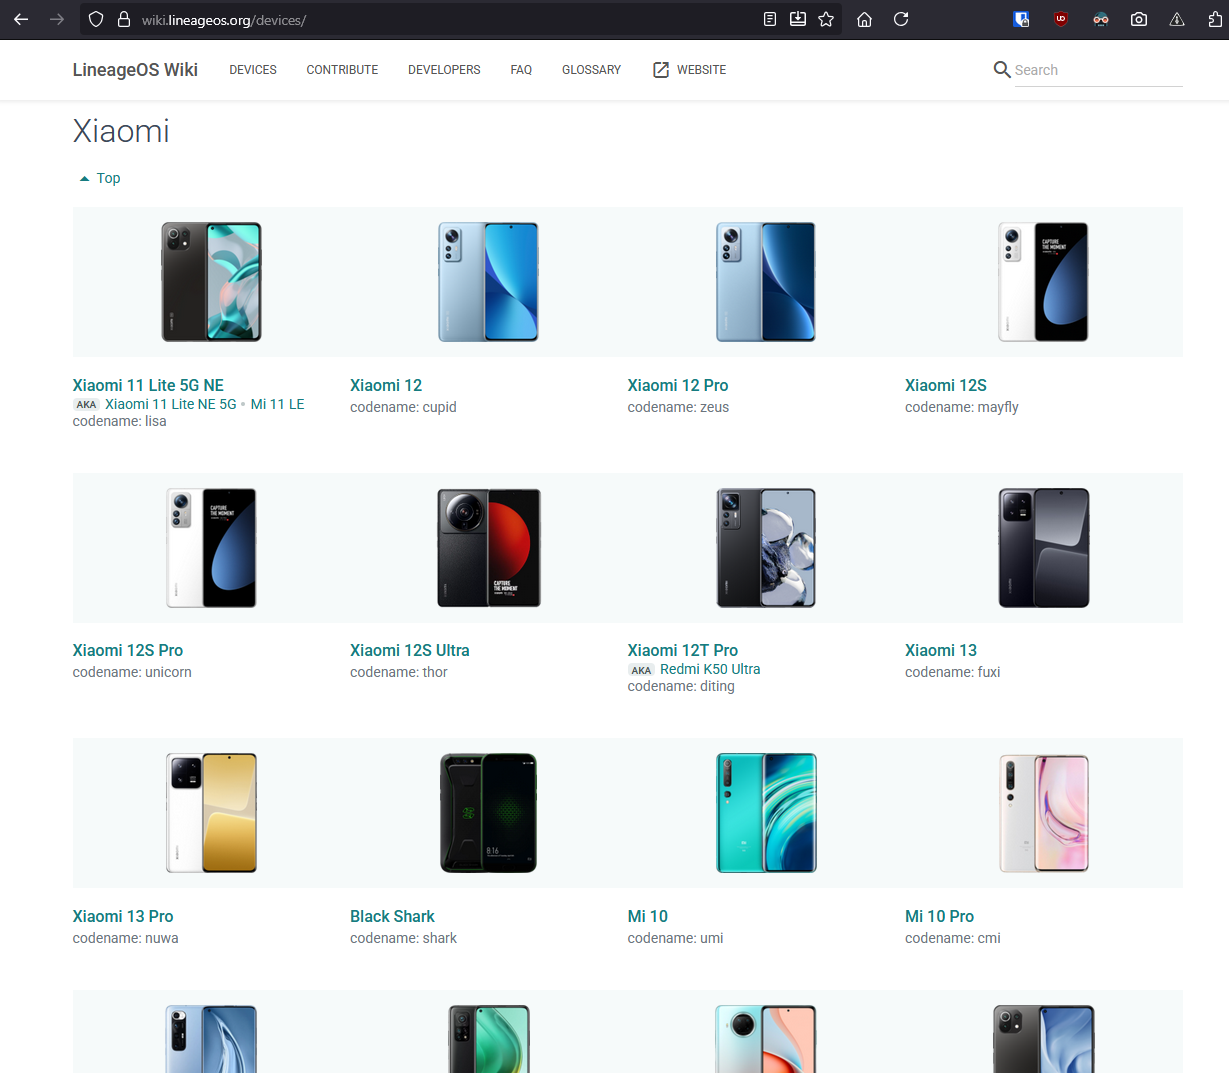
Task: Click the 'codename: cupid' text
Action: (403, 407)
